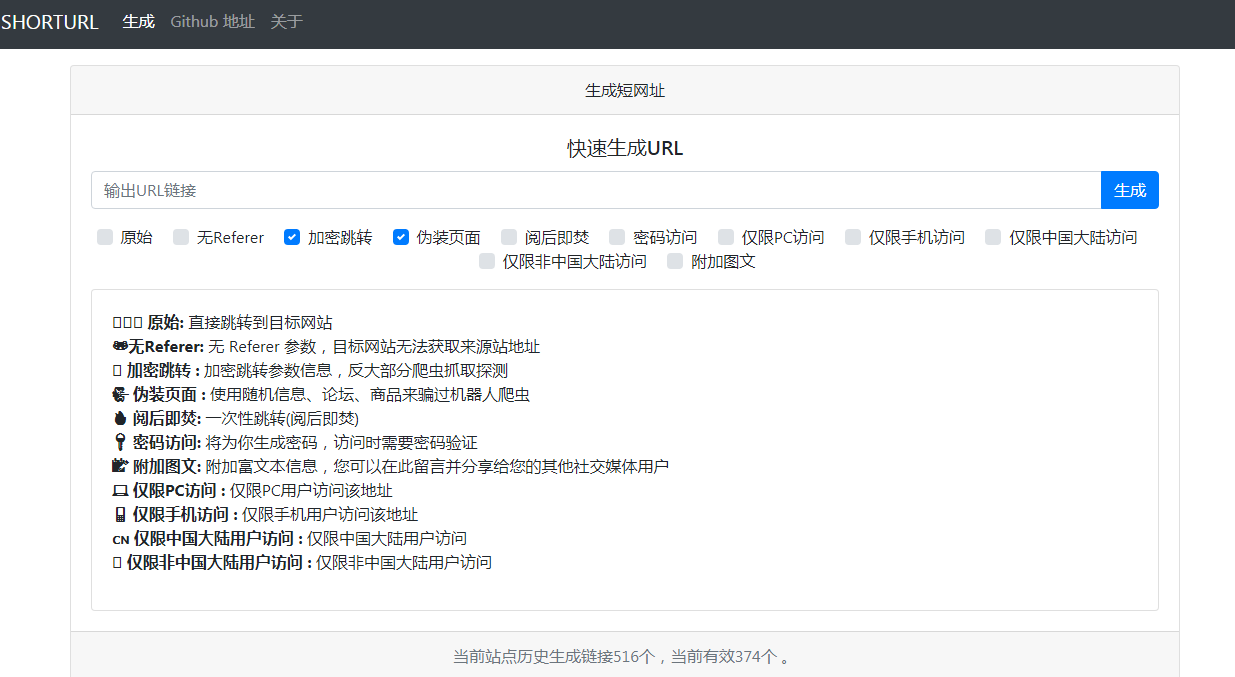Enable the 阅后即焚 checkbox
The height and width of the screenshot is (677, 1235).
[x=509, y=237]
